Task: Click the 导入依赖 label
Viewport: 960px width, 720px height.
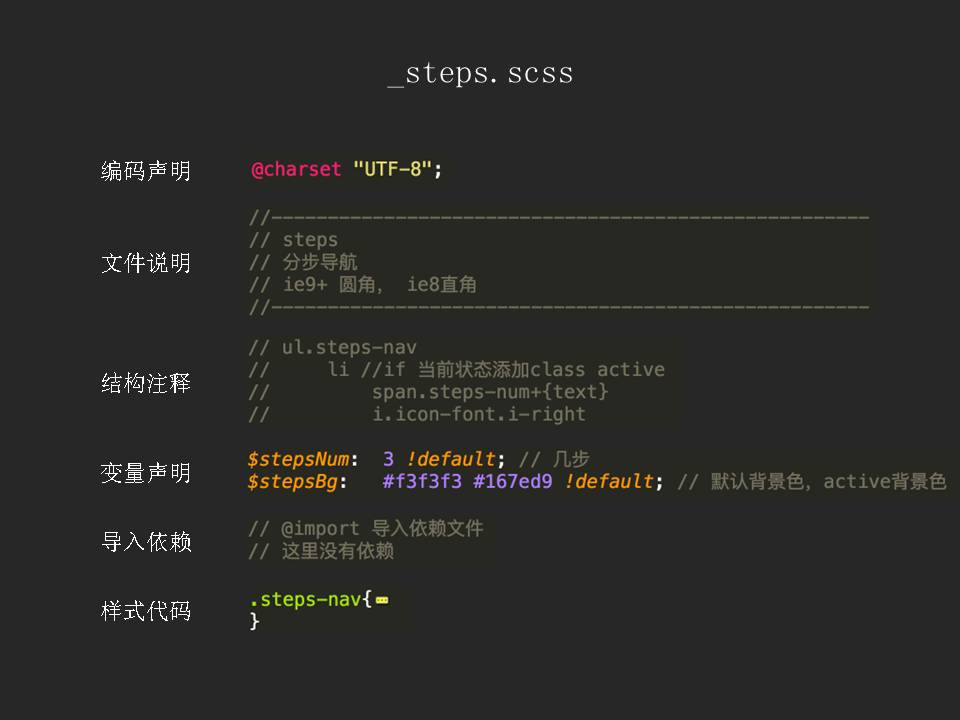Action: tap(146, 542)
